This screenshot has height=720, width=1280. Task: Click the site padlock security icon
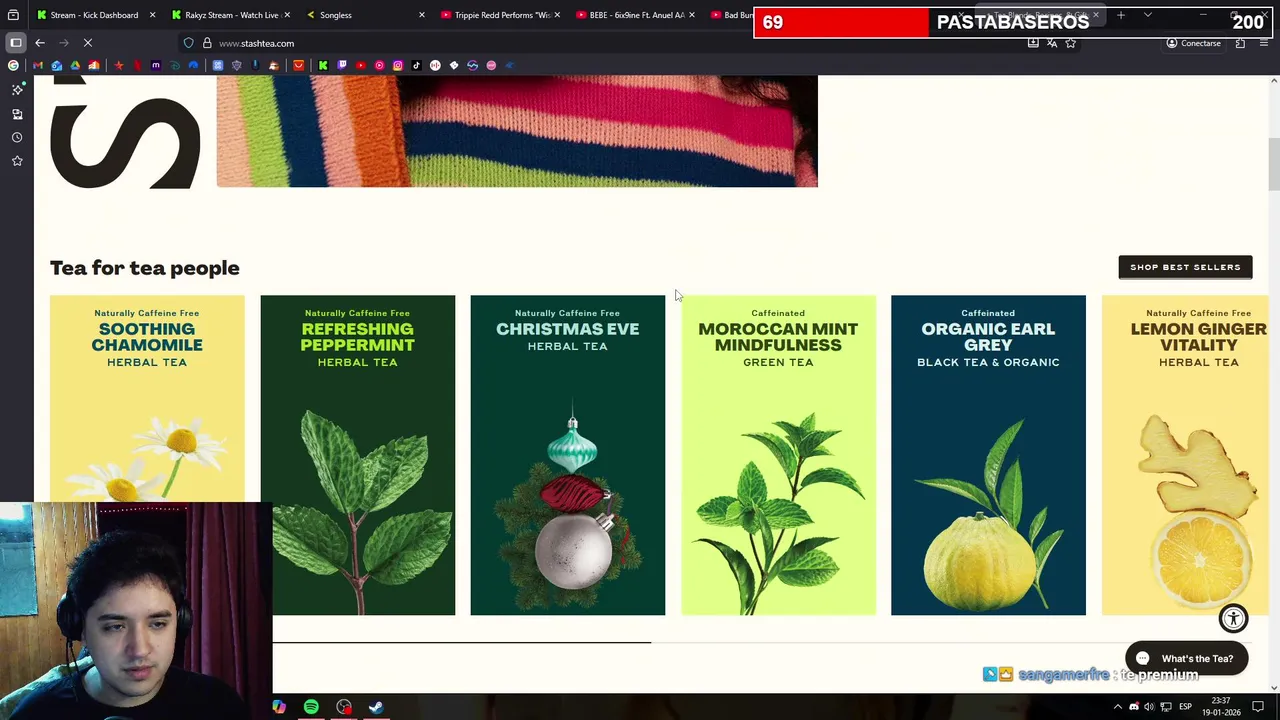click(207, 43)
